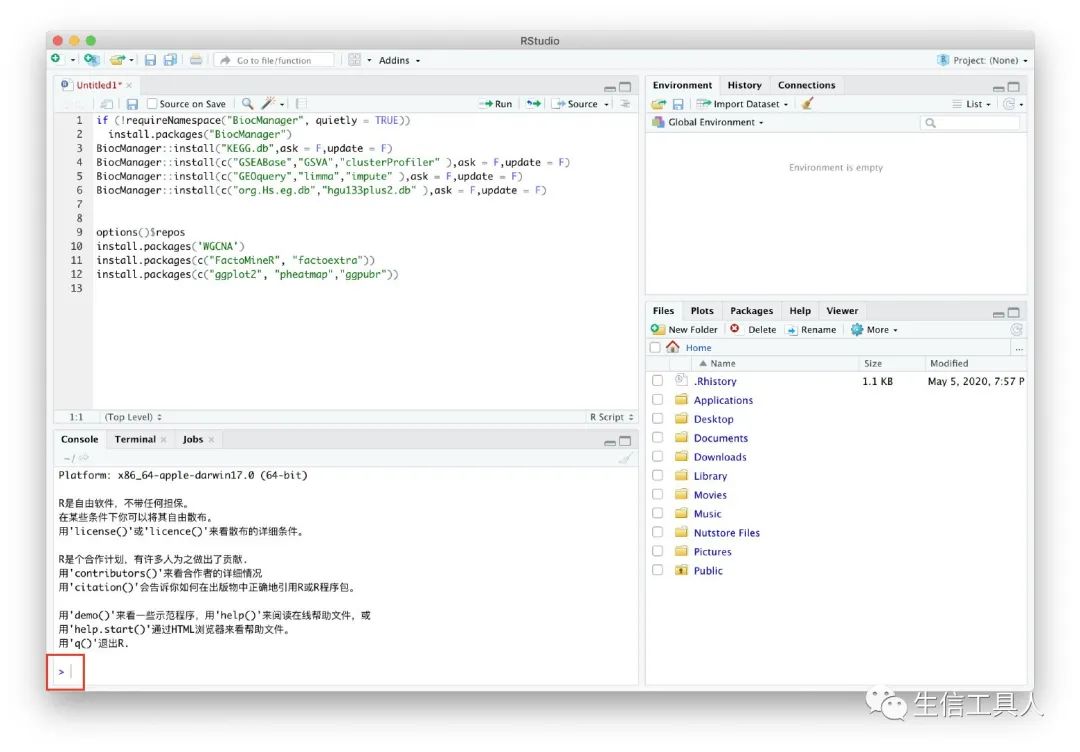Click the Load Workspace icon in Environment pane
This screenshot has width=1080, height=752.
coord(659,104)
